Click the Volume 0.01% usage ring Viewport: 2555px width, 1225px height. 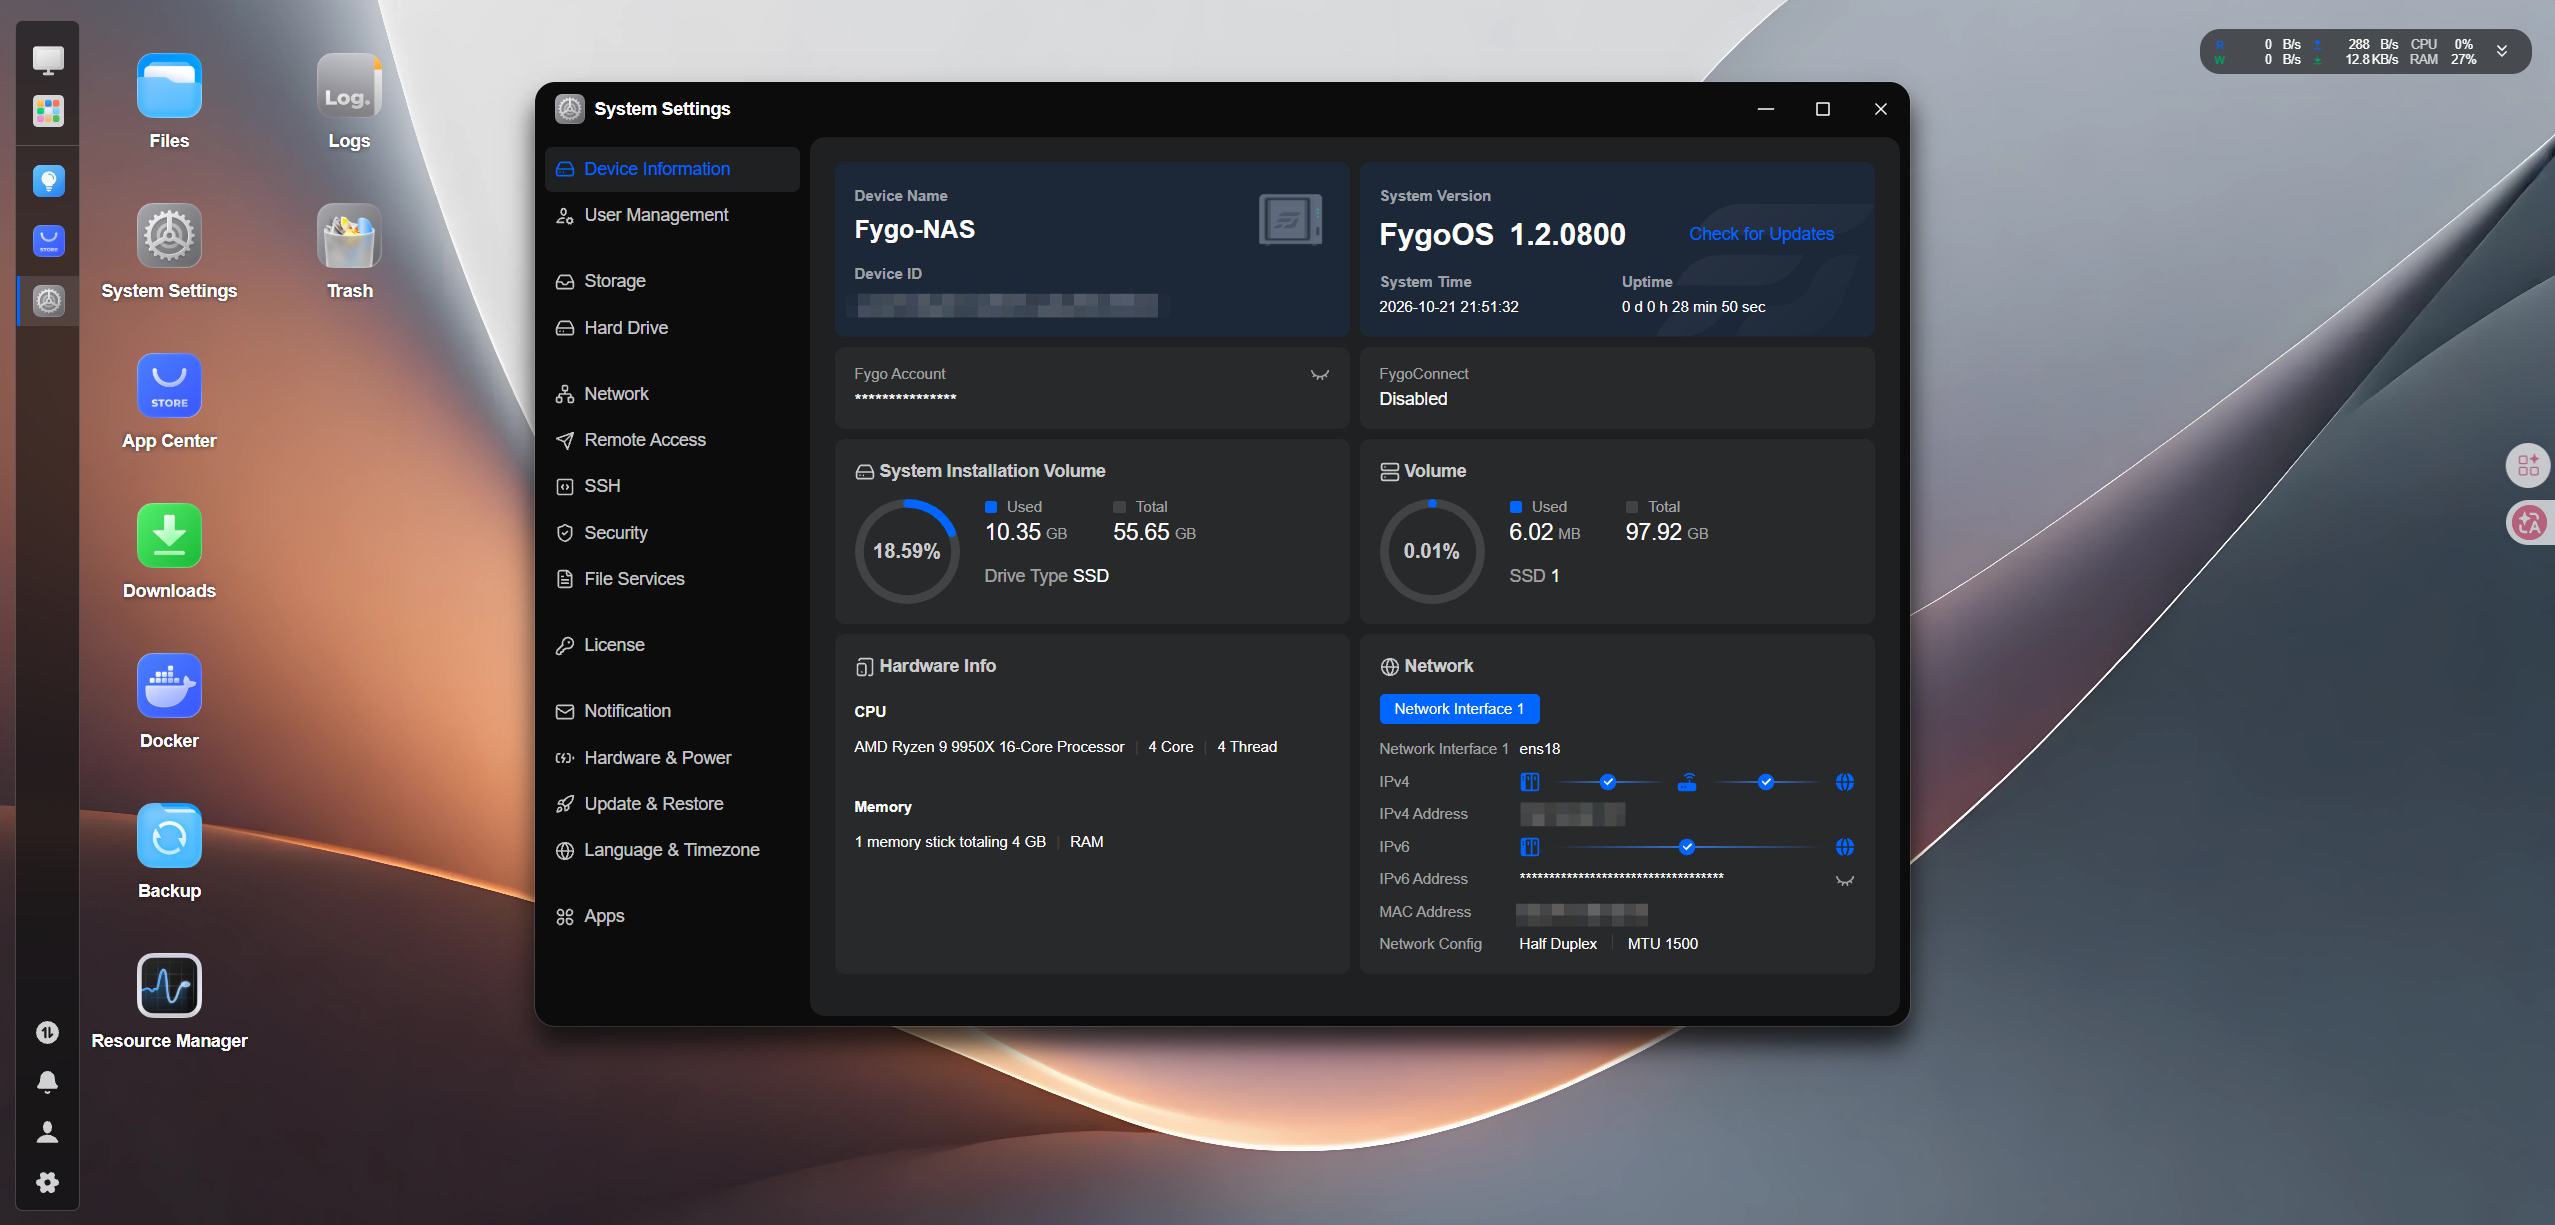point(1431,551)
